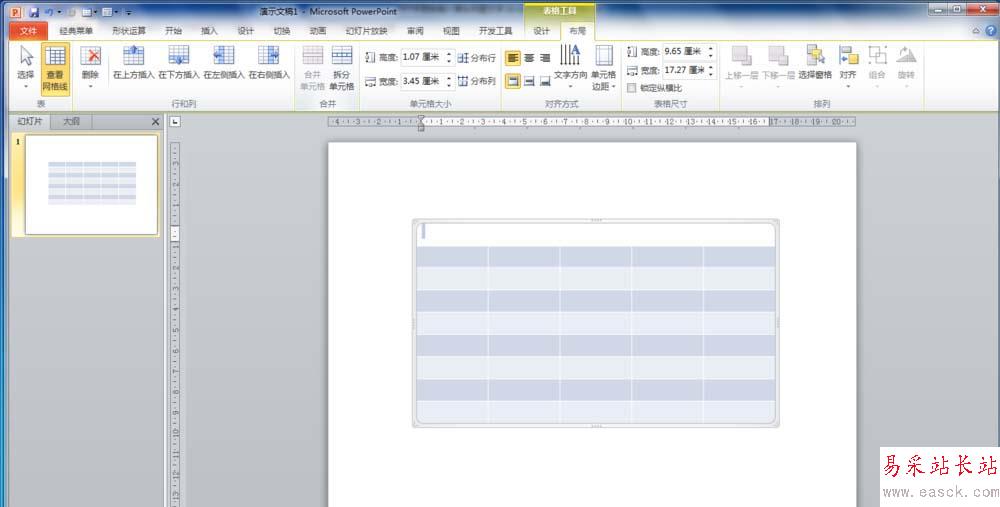Open the 选择 (Select) table dropdown
Viewport: 1000px width, 507px height.
26,67
